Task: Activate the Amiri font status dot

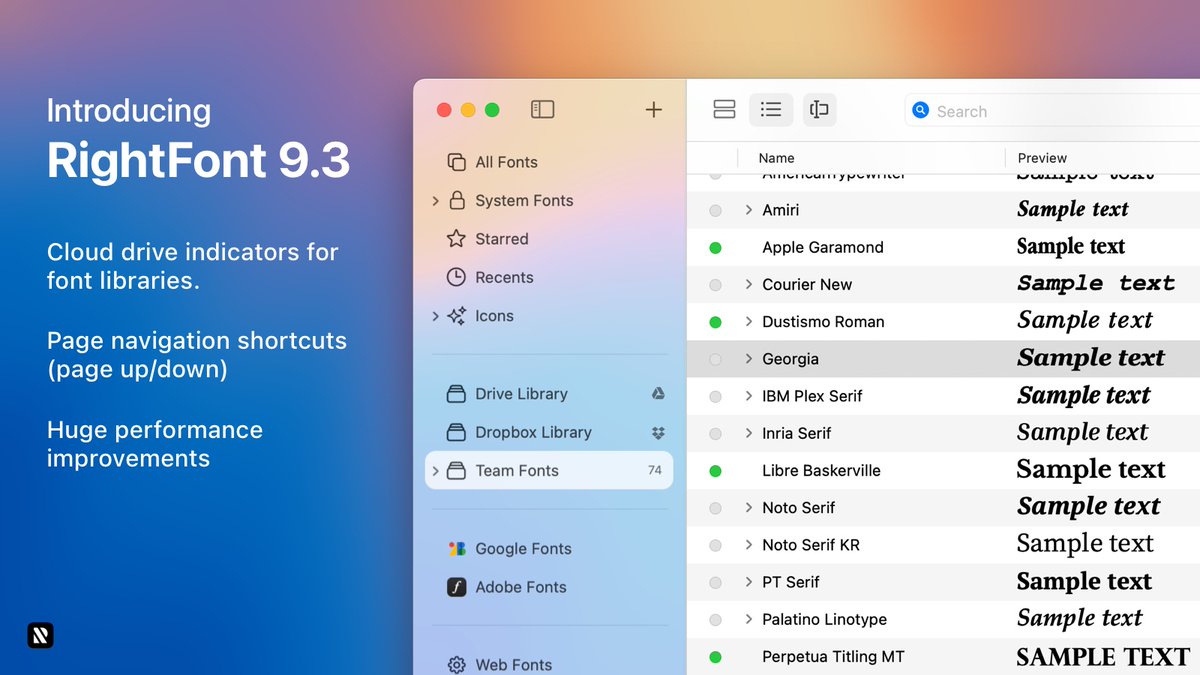Action: (x=715, y=210)
